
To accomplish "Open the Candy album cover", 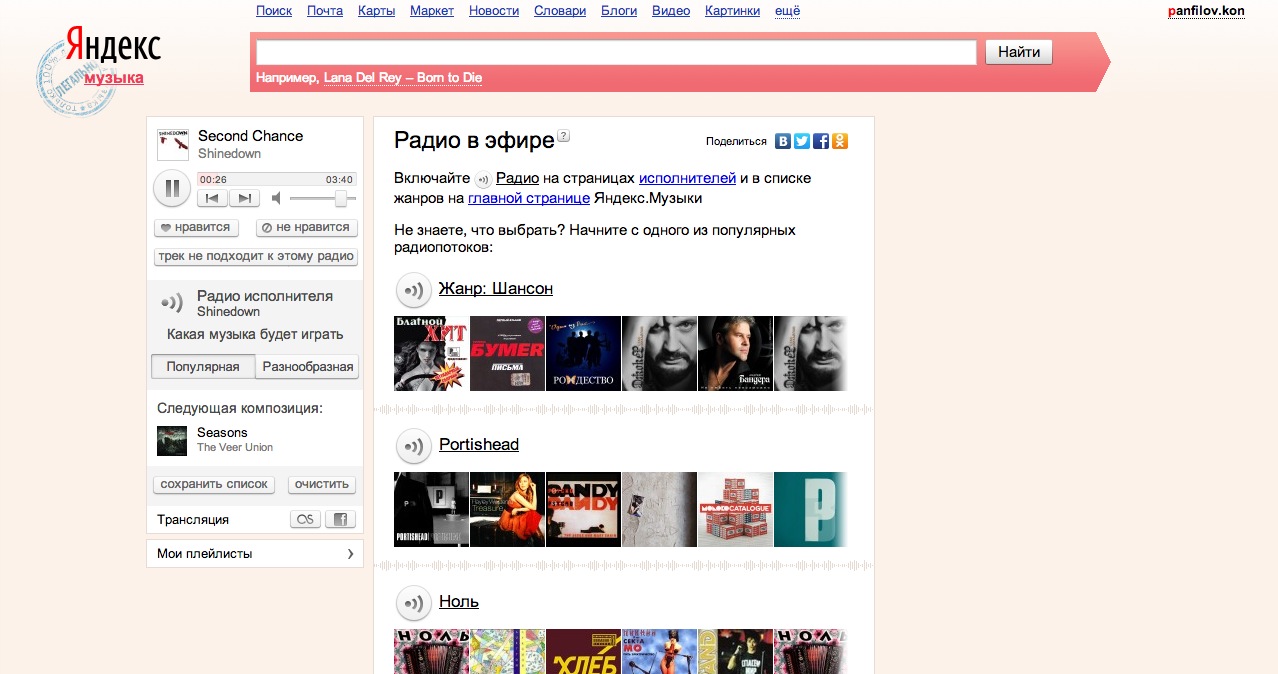I will coord(584,509).
